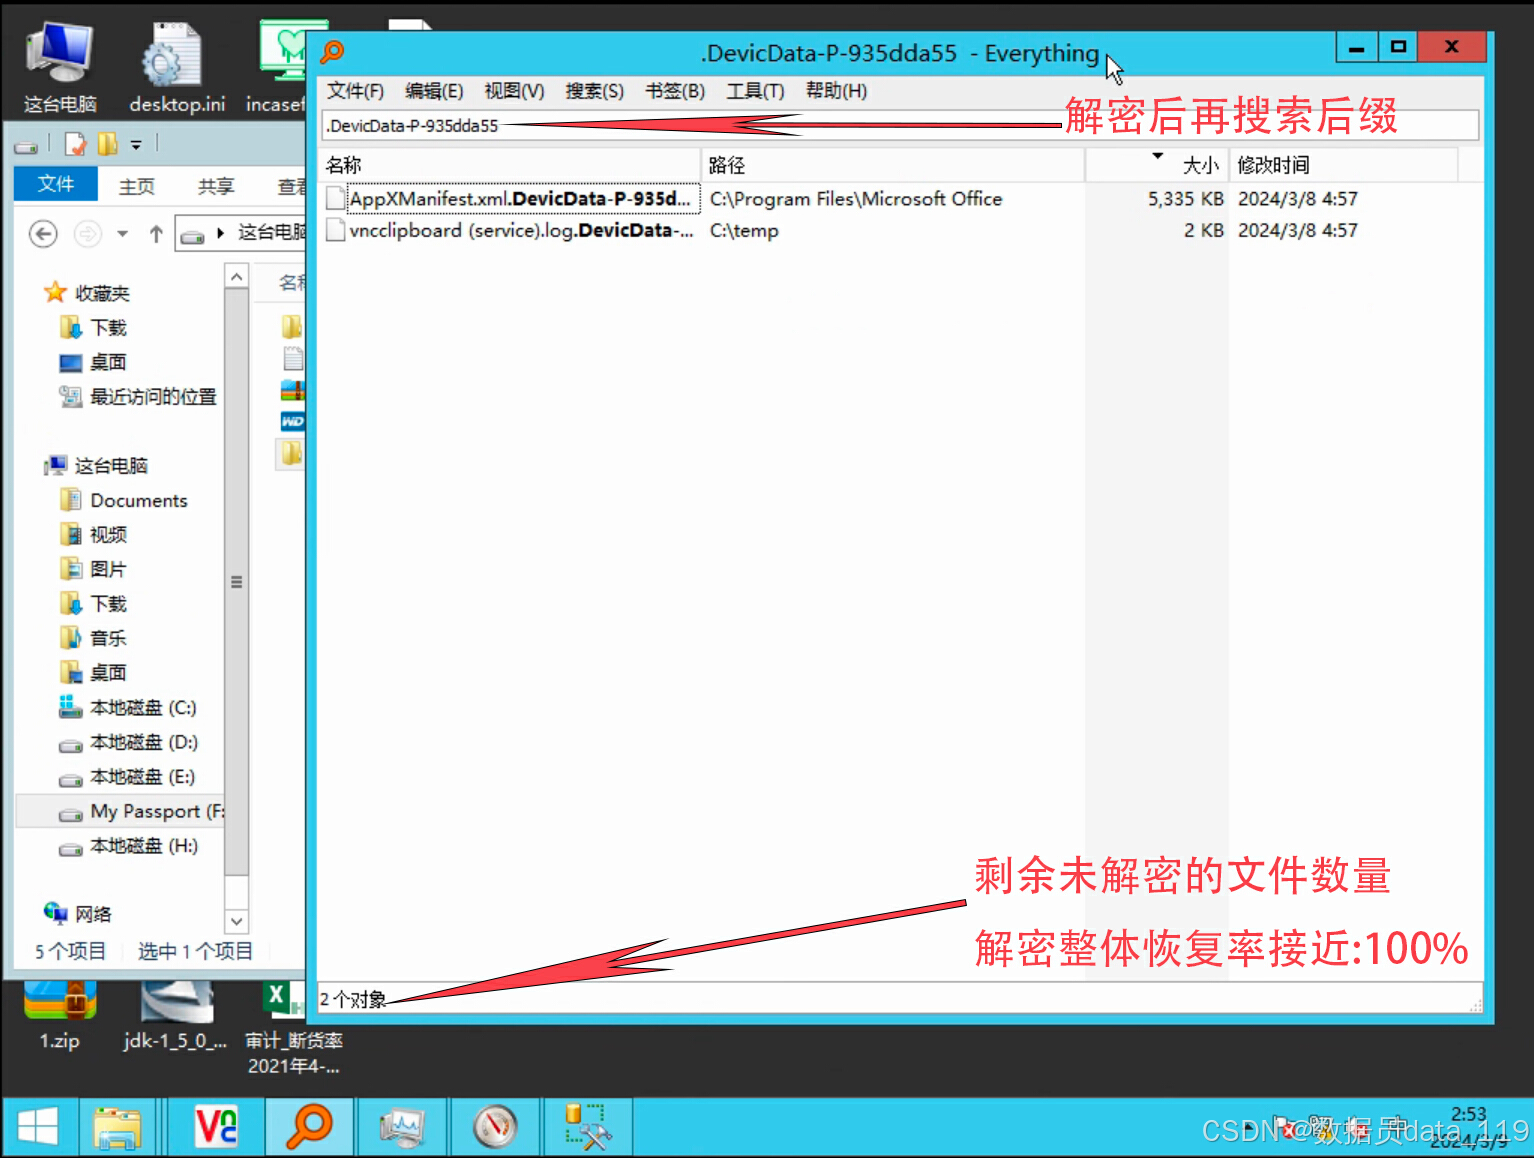Select the AppXManifest.xml result file

[x=519, y=199]
